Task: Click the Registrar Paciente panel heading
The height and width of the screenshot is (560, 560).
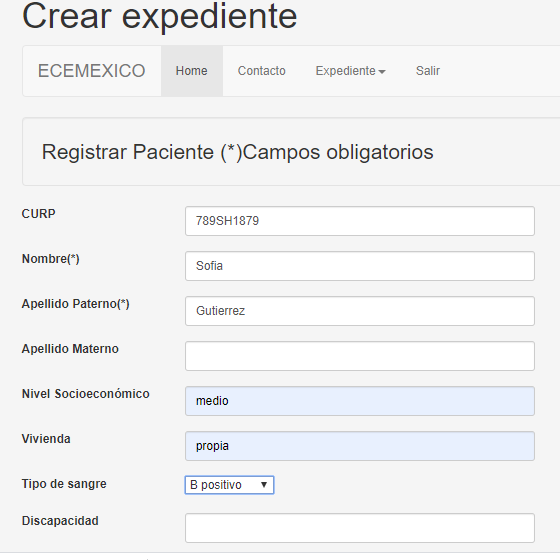Action: (x=238, y=152)
